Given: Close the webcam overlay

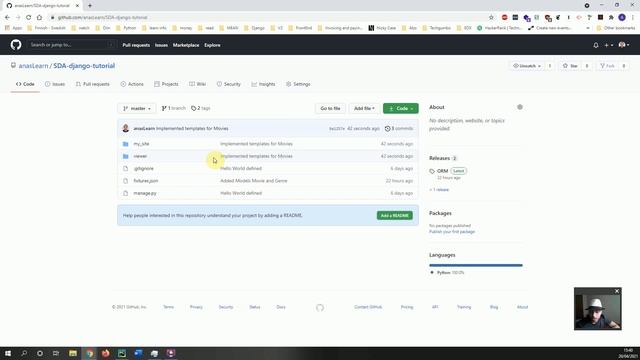Looking at the screenshot, I should (x=617, y=291).
